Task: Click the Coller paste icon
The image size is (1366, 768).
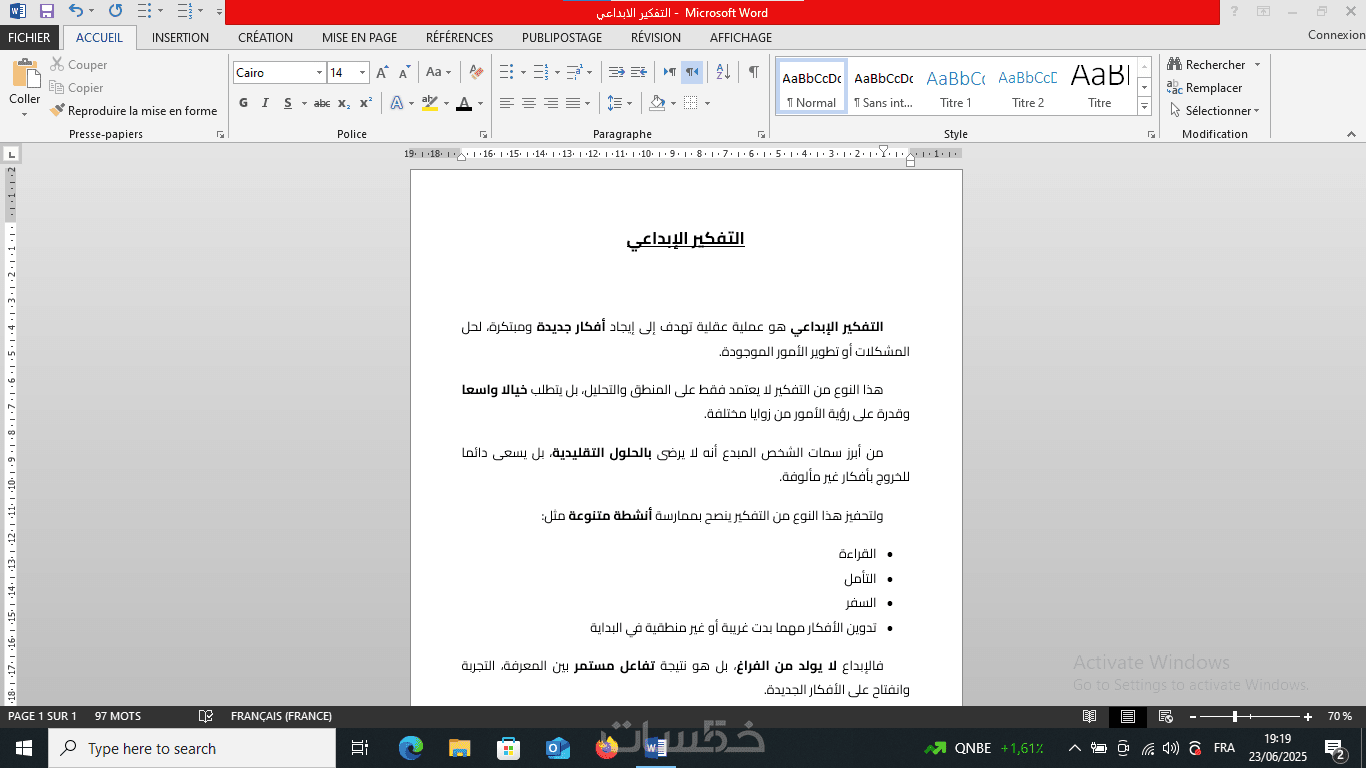Action: click(25, 75)
